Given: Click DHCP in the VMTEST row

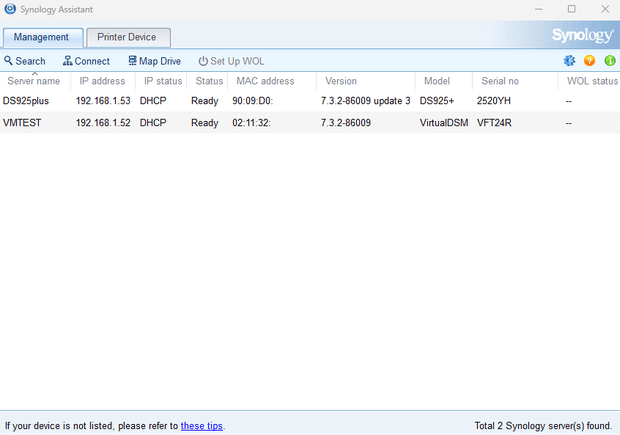Looking at the screenshot, I should coord(153,123).
